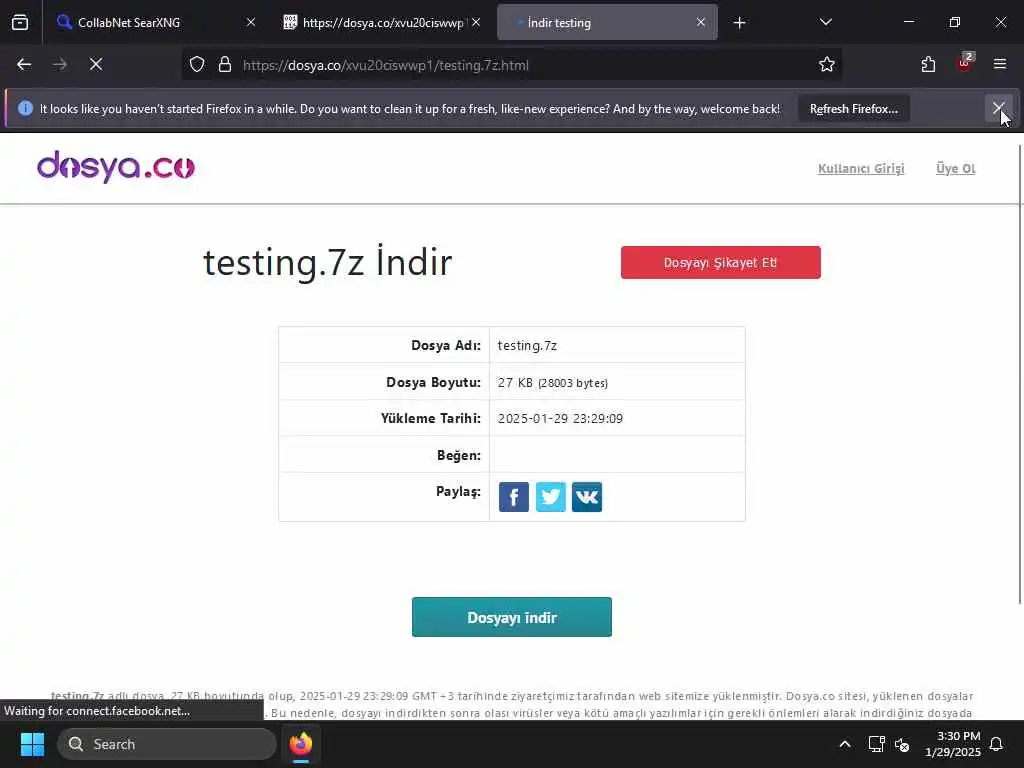Dismiss the Firefox refresh notification bar
This screenshot has width=1024, height=768.
999,108
